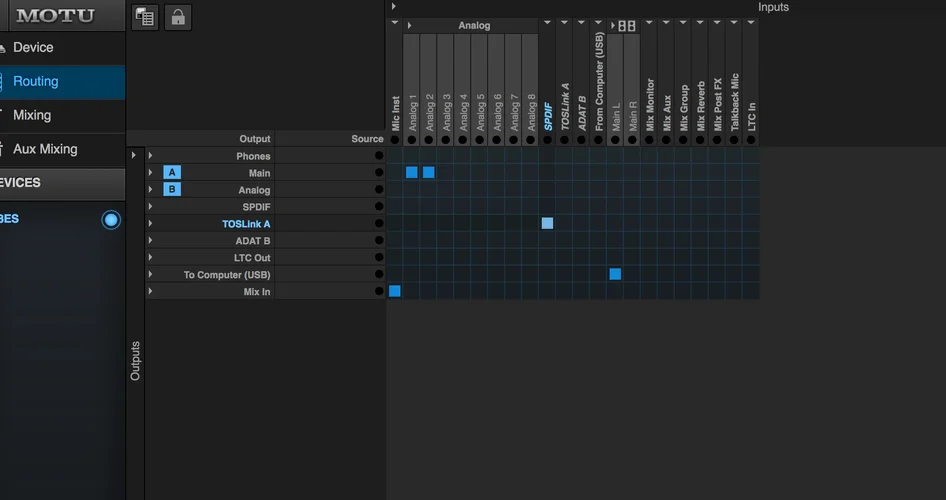Click the A badge beside Main
This screenshot has width=946, height=500.
coord(172,173)
